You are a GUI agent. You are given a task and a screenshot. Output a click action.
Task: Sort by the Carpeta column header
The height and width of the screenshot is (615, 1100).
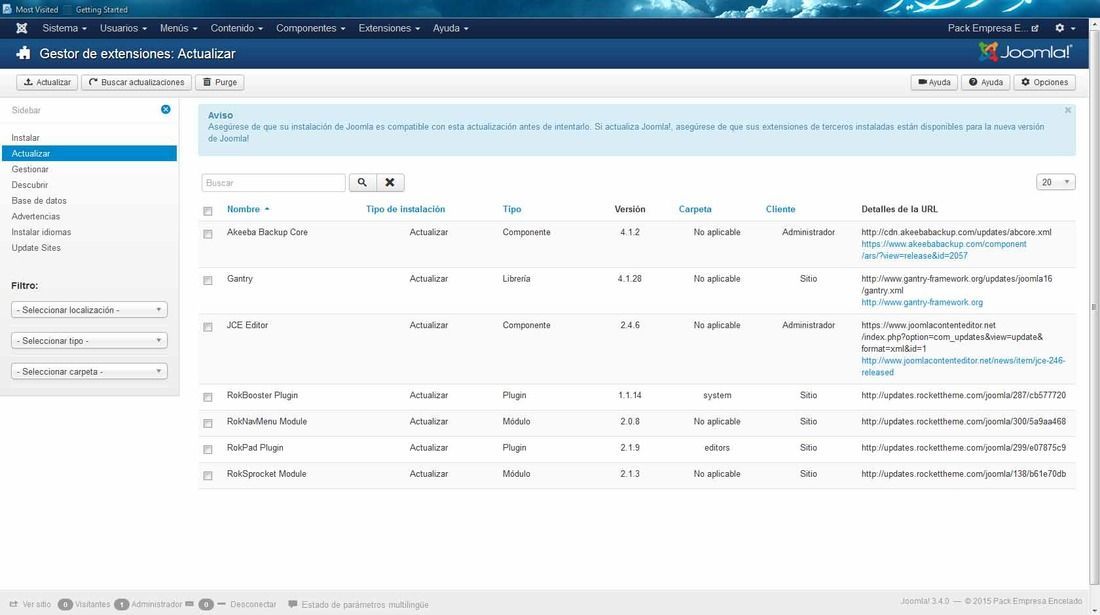(695, 209)
